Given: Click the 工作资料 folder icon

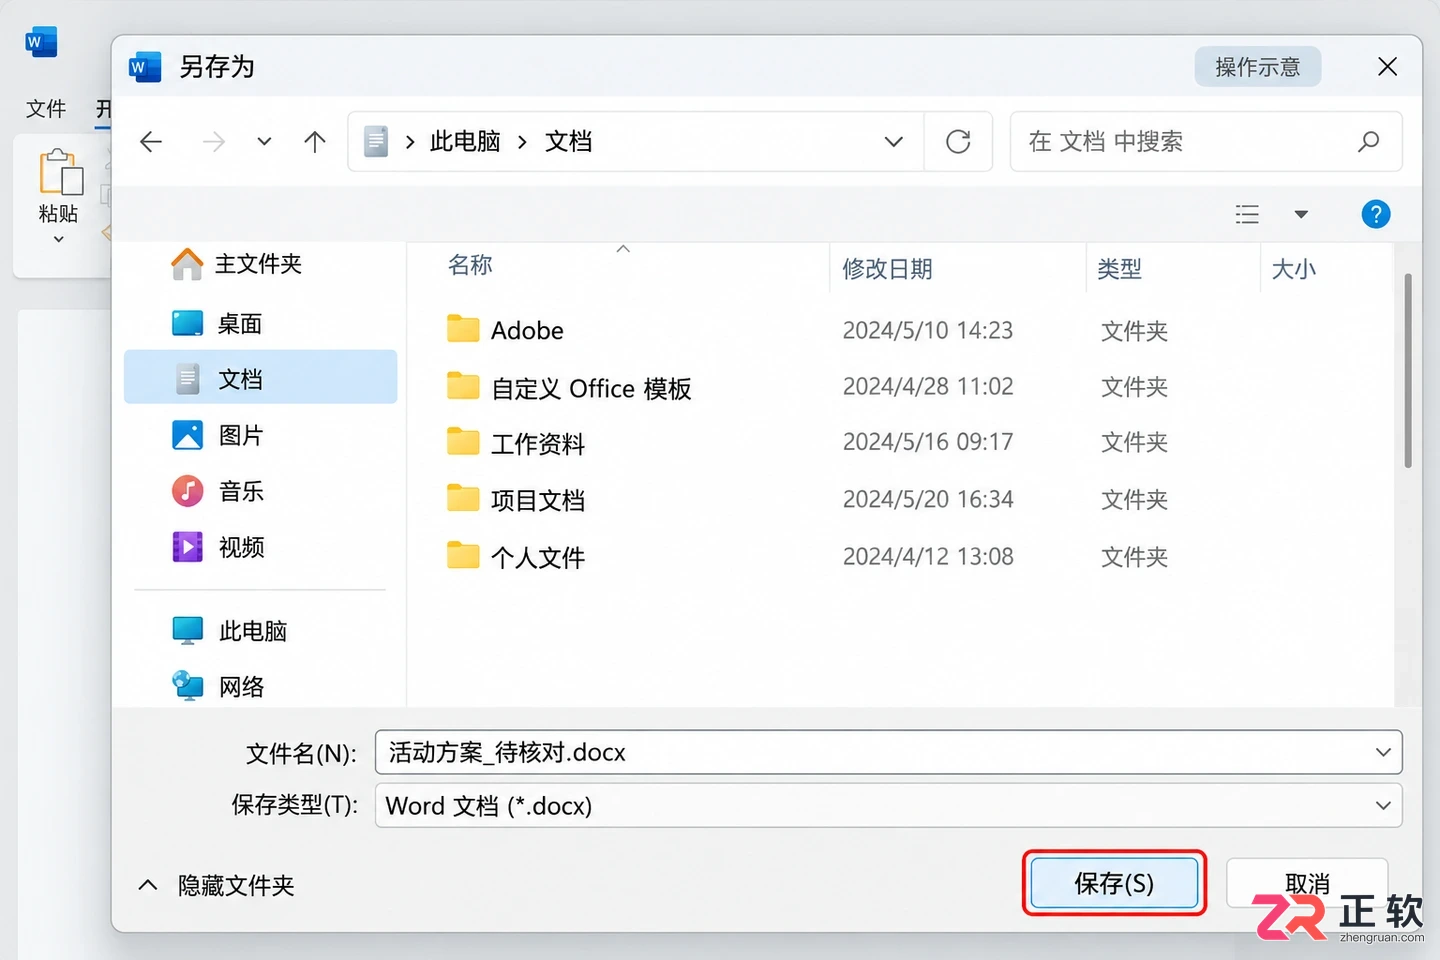Looking at the screenshot, I should point(463,441).
